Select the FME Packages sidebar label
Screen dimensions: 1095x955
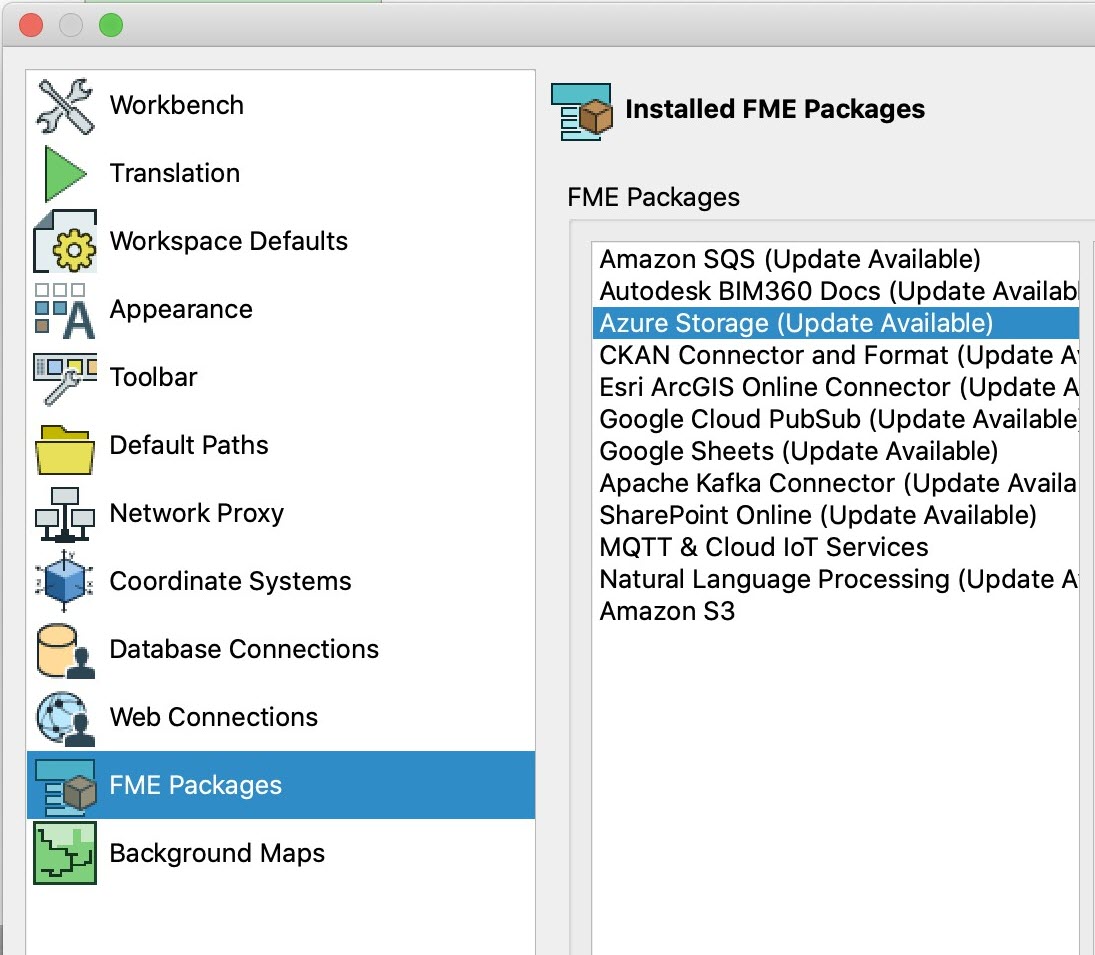tap(196, 785)
